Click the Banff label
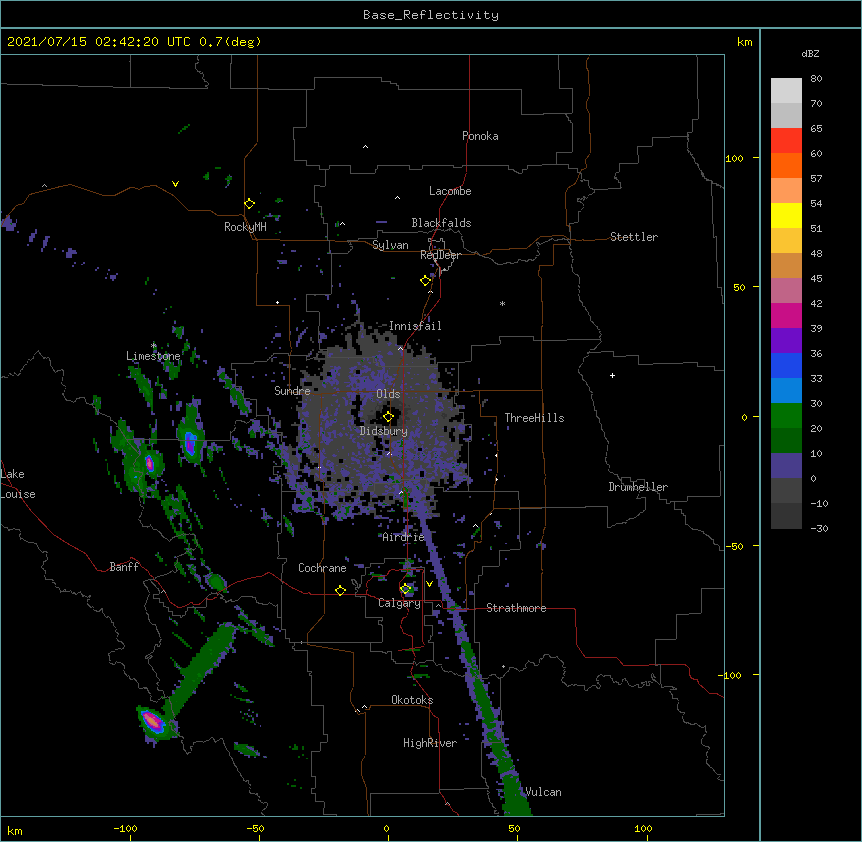The image size is (862, 842). click(x=124, y=567)
